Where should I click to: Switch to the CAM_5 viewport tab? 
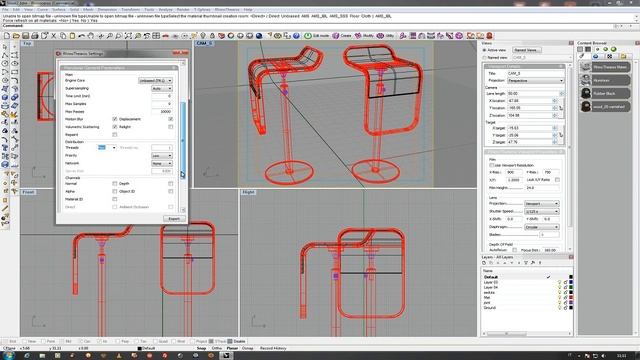(204, 43)
